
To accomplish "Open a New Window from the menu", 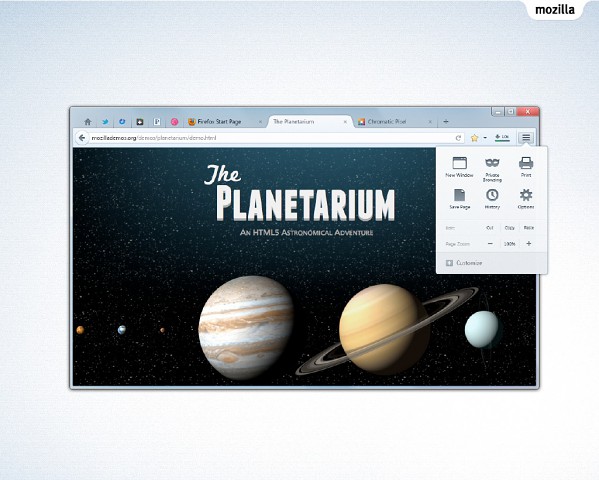I will (x=459, y=167).
